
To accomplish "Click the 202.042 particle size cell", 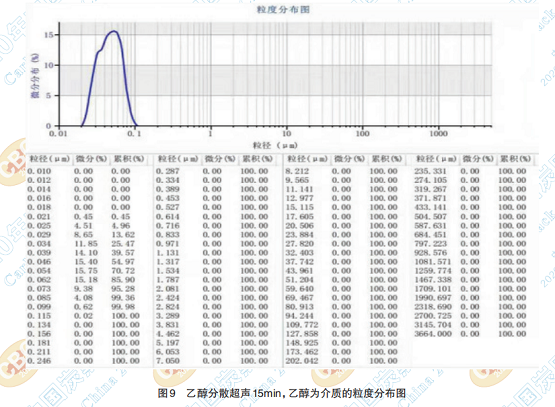I will coord(302,361).
